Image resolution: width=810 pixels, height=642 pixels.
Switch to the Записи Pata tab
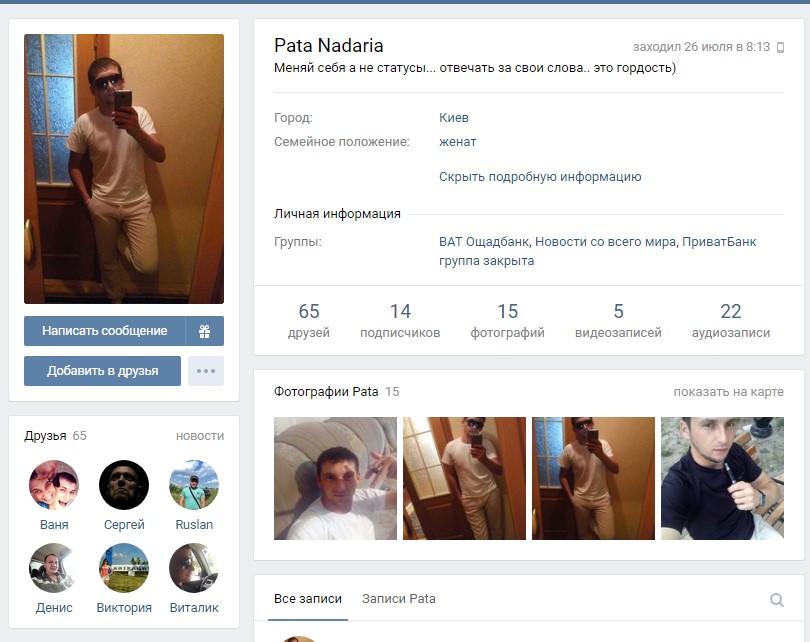[x=398, y=599]
